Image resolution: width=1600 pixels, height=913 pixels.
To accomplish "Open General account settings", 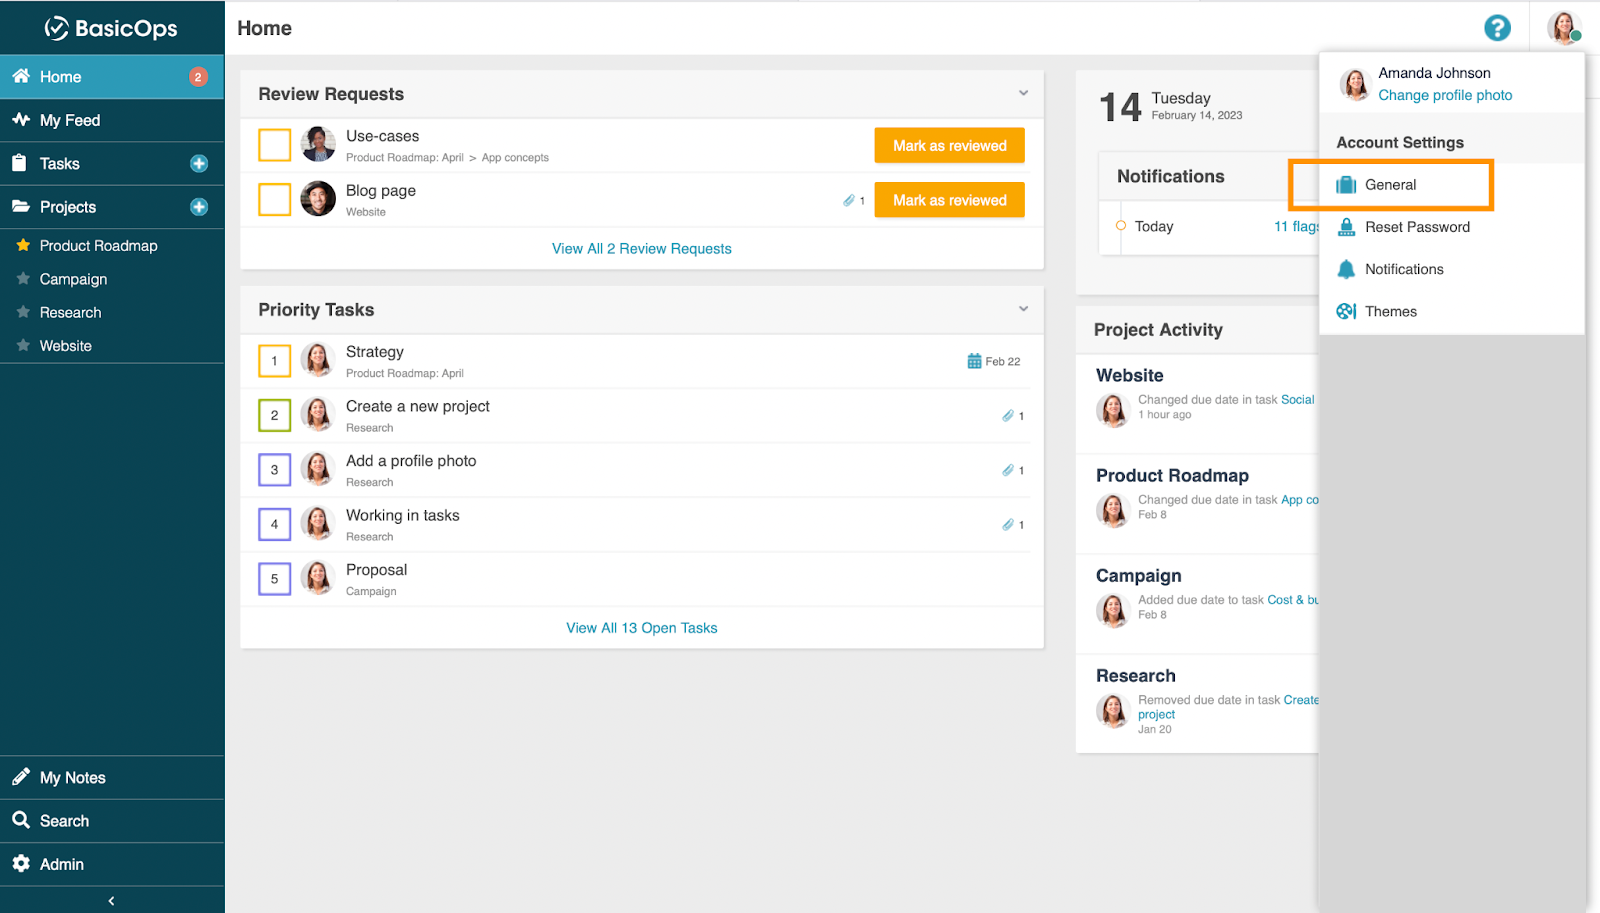I will click(1390, 185).
